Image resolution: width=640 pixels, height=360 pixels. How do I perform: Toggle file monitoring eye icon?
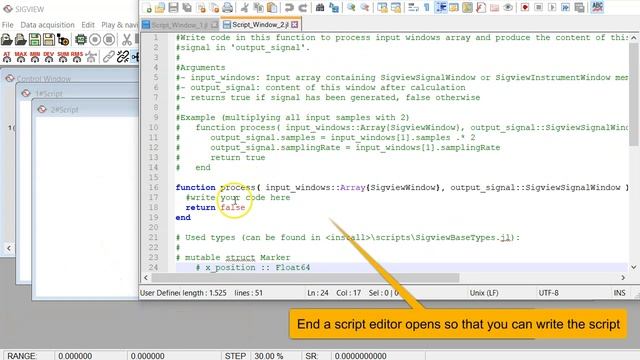[508, 7]
